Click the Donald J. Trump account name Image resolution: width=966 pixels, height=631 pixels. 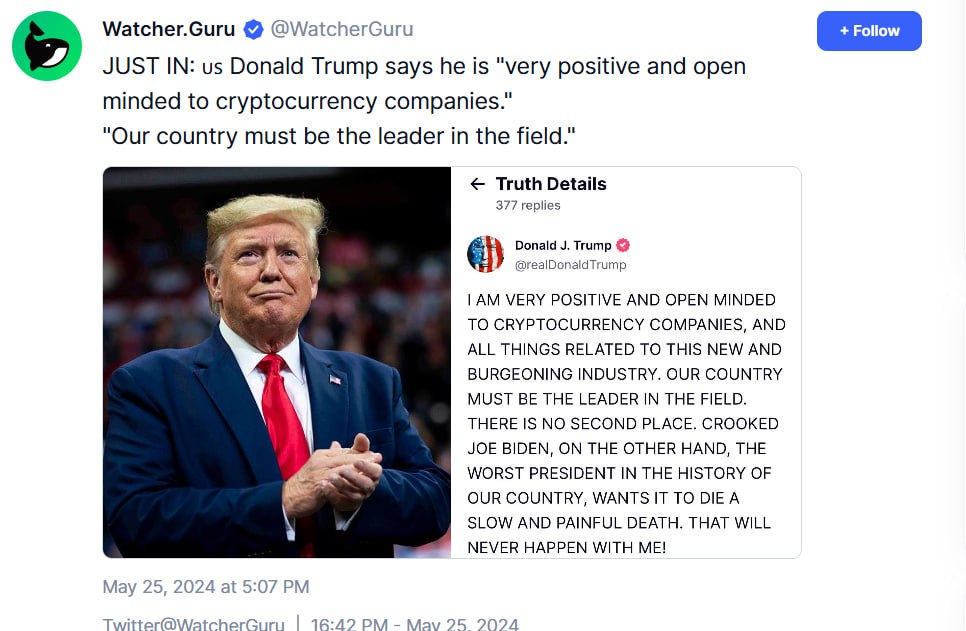[x=563, y=245]
